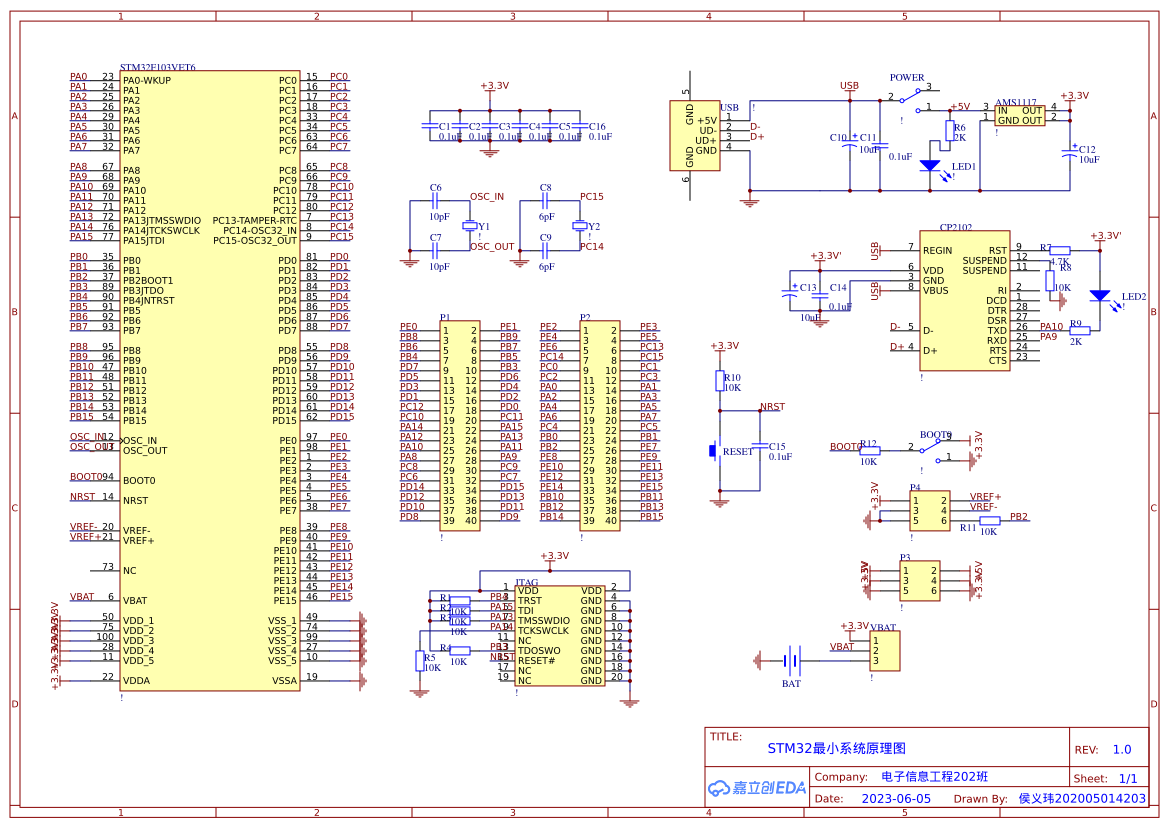The image size is (1169, 828).
Task: Click the STM32F103VET6 part name label
Action: (x=158, y=68)
